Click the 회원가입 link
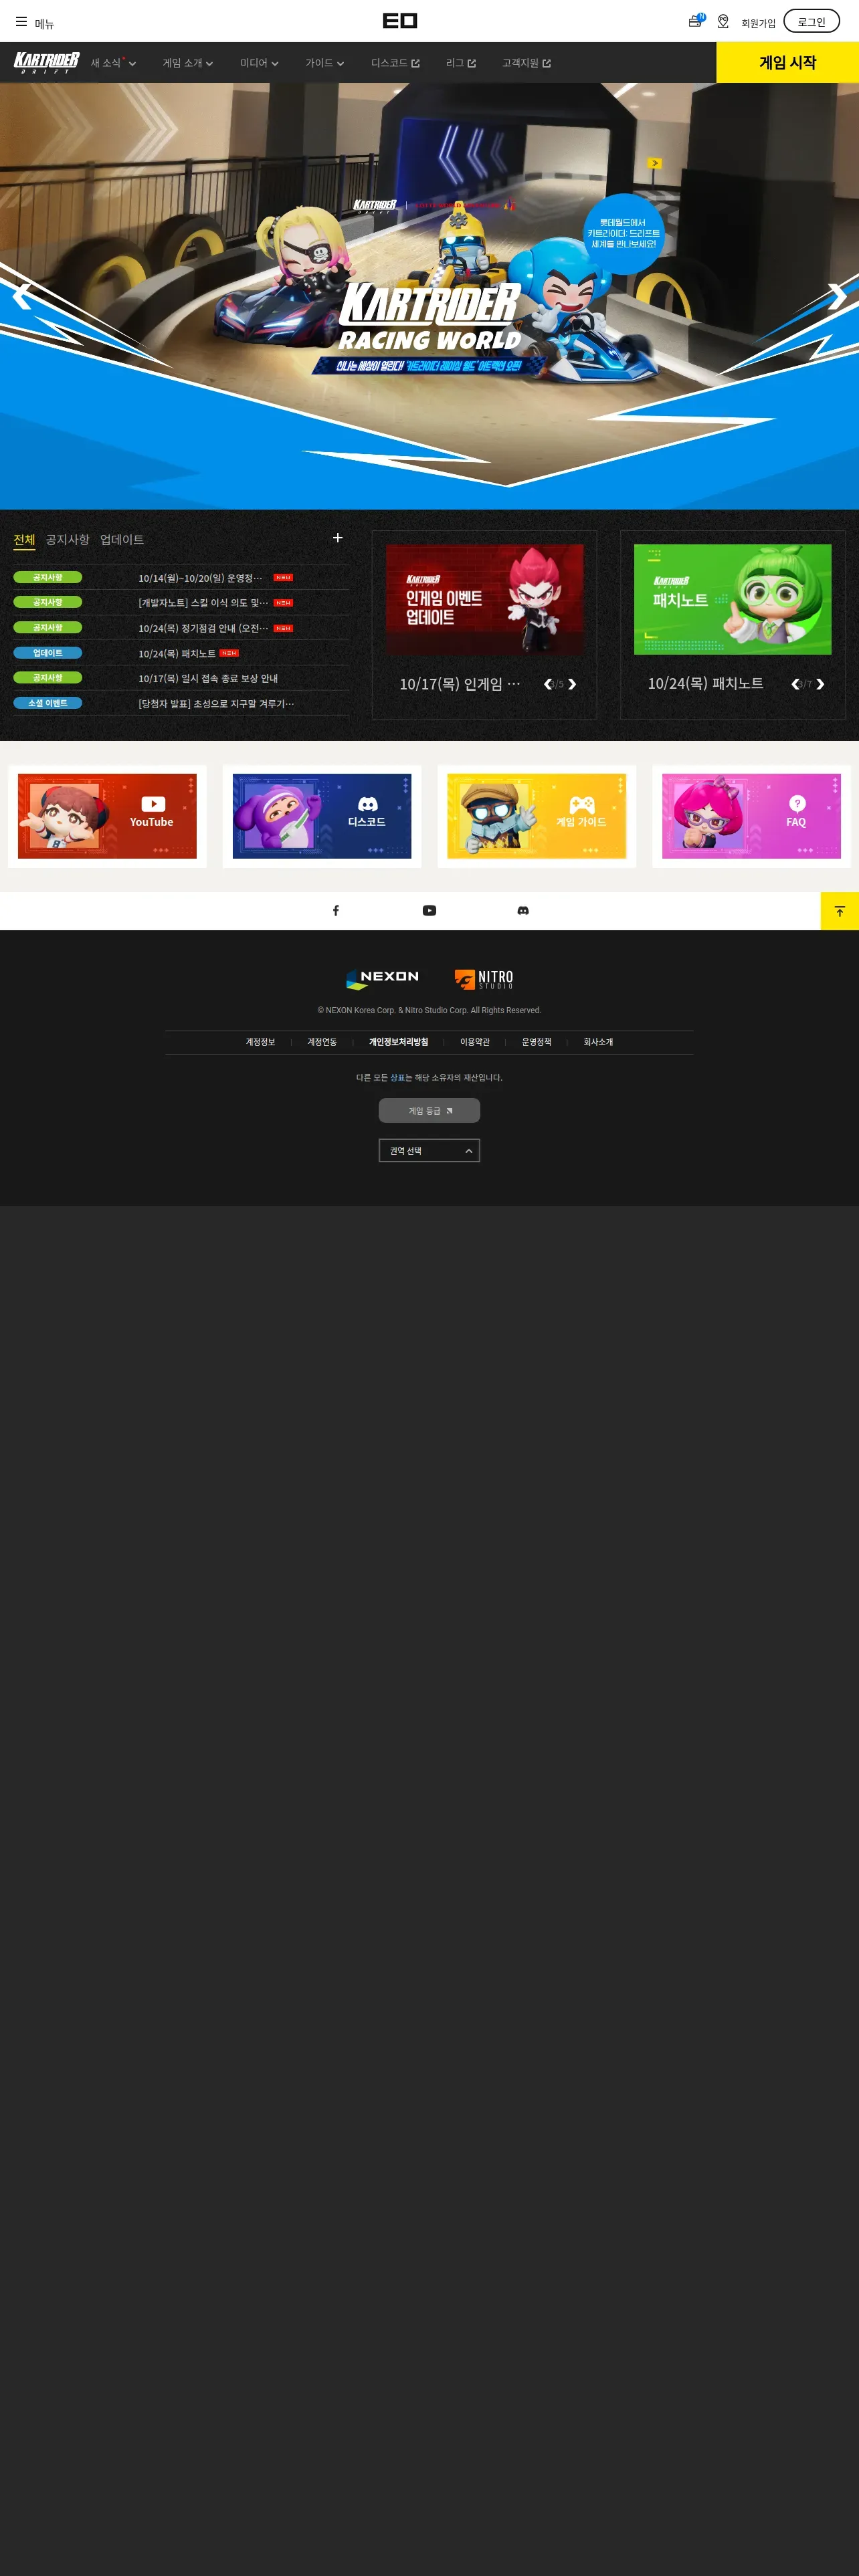Image resolution: width=859 pixels, height=2576 pixels. (758, 23)
